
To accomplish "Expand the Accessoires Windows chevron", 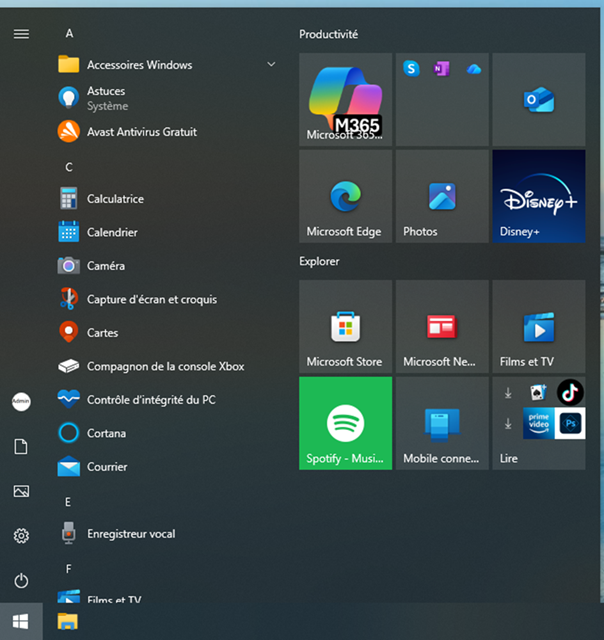I will click(271, 64).
